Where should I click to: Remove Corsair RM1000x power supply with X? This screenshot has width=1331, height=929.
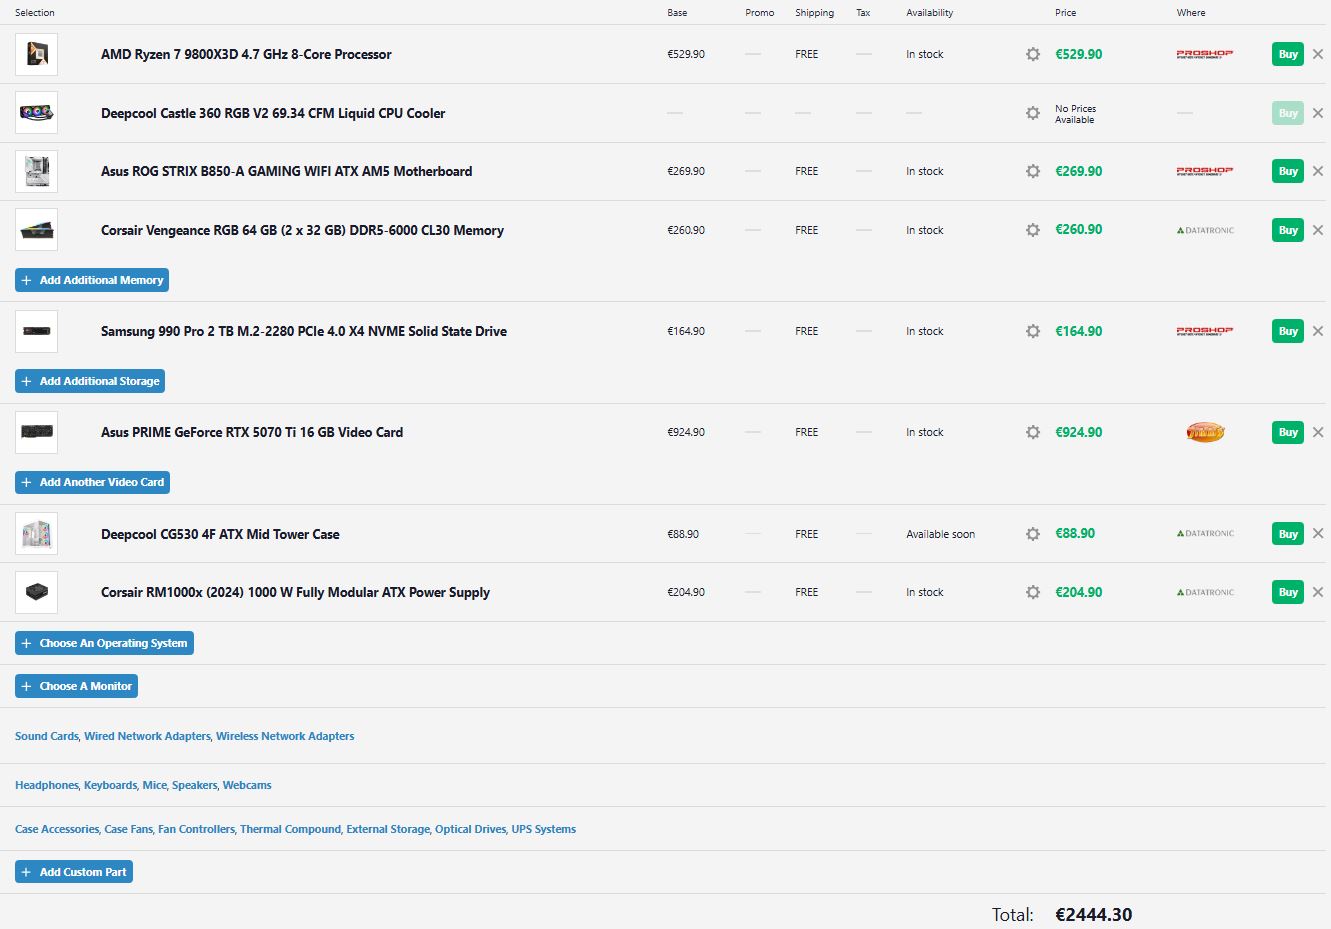pos(1318,592)
